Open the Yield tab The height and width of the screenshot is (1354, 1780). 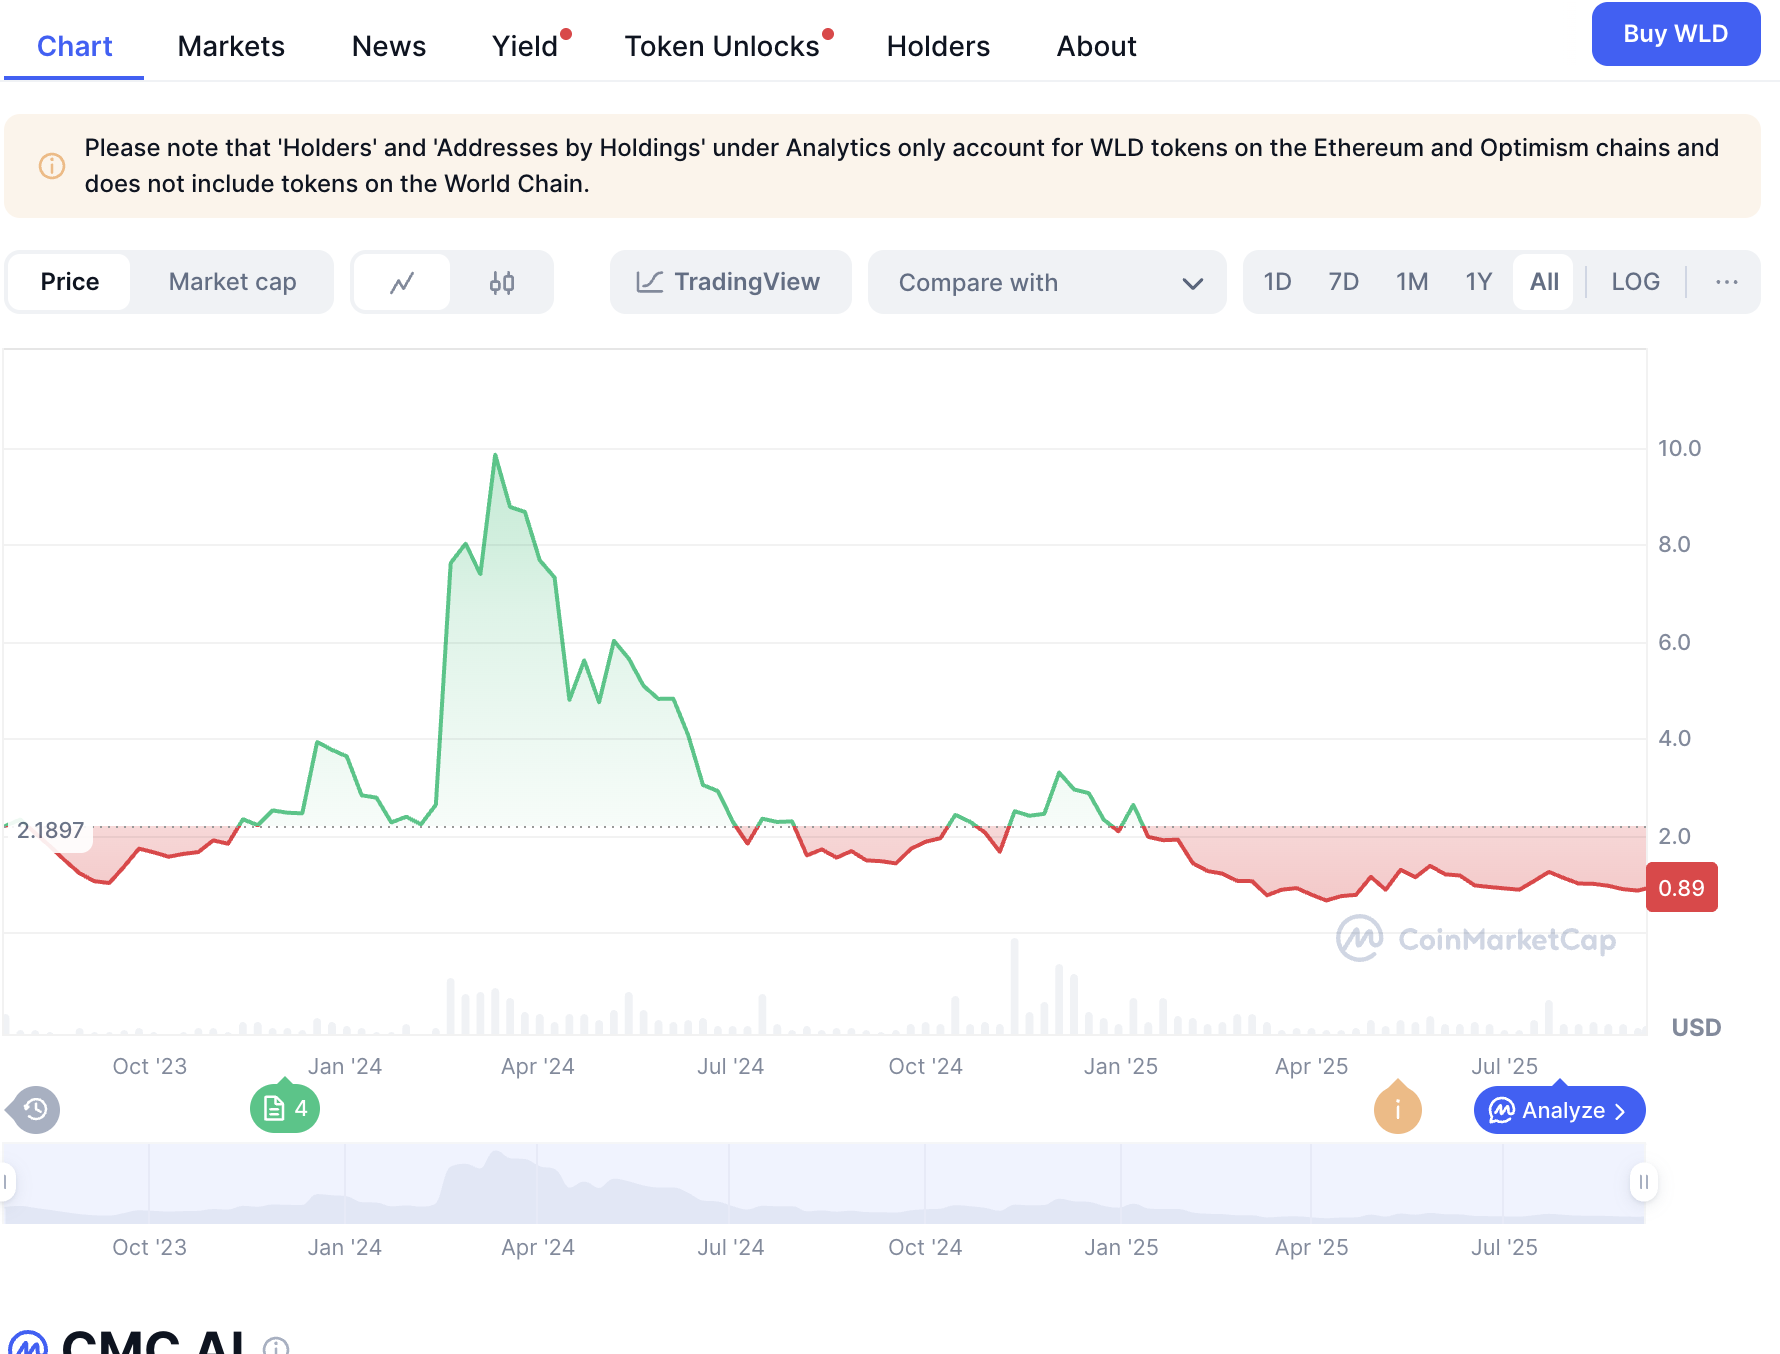pos(525,46)
